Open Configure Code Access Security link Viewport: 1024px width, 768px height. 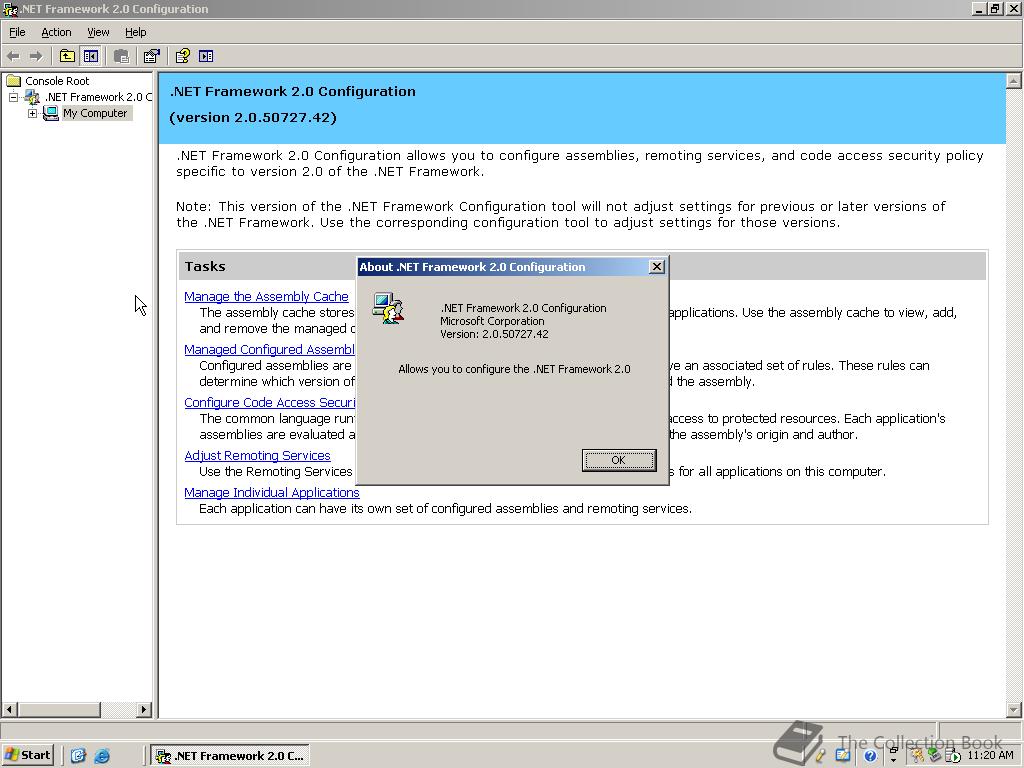[x=270, y=402]
